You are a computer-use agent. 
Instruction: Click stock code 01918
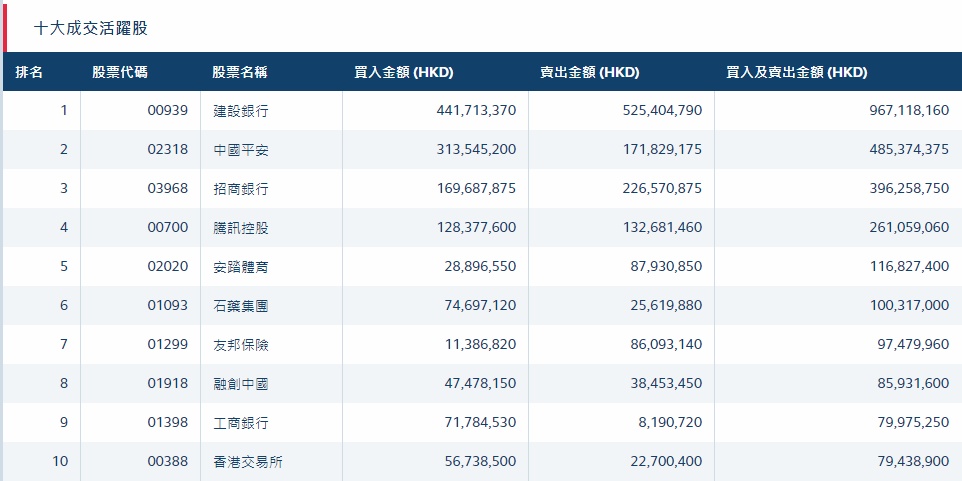click(x=167, y=384)
